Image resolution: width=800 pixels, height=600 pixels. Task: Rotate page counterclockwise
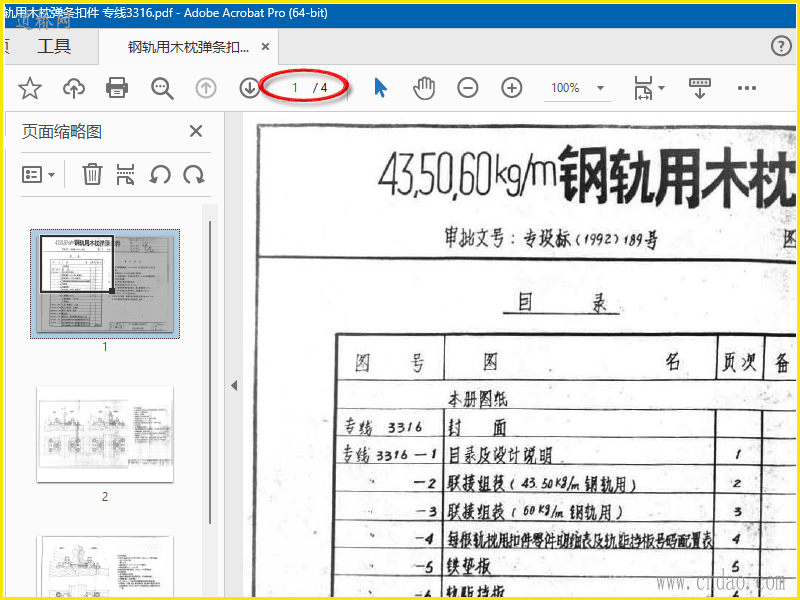point(160,175)
